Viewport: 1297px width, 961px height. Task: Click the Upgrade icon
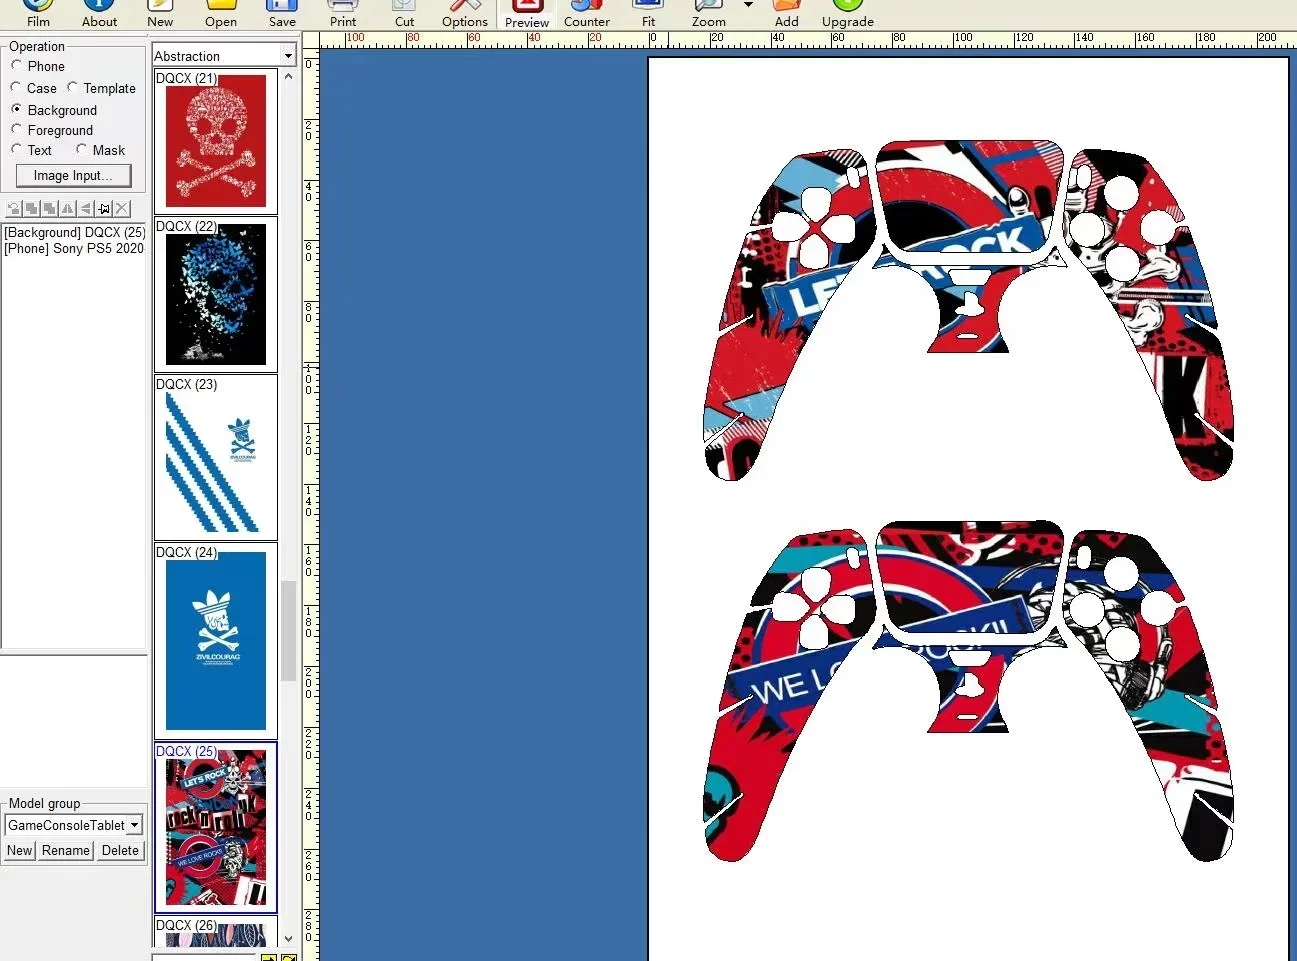point(848,14)
